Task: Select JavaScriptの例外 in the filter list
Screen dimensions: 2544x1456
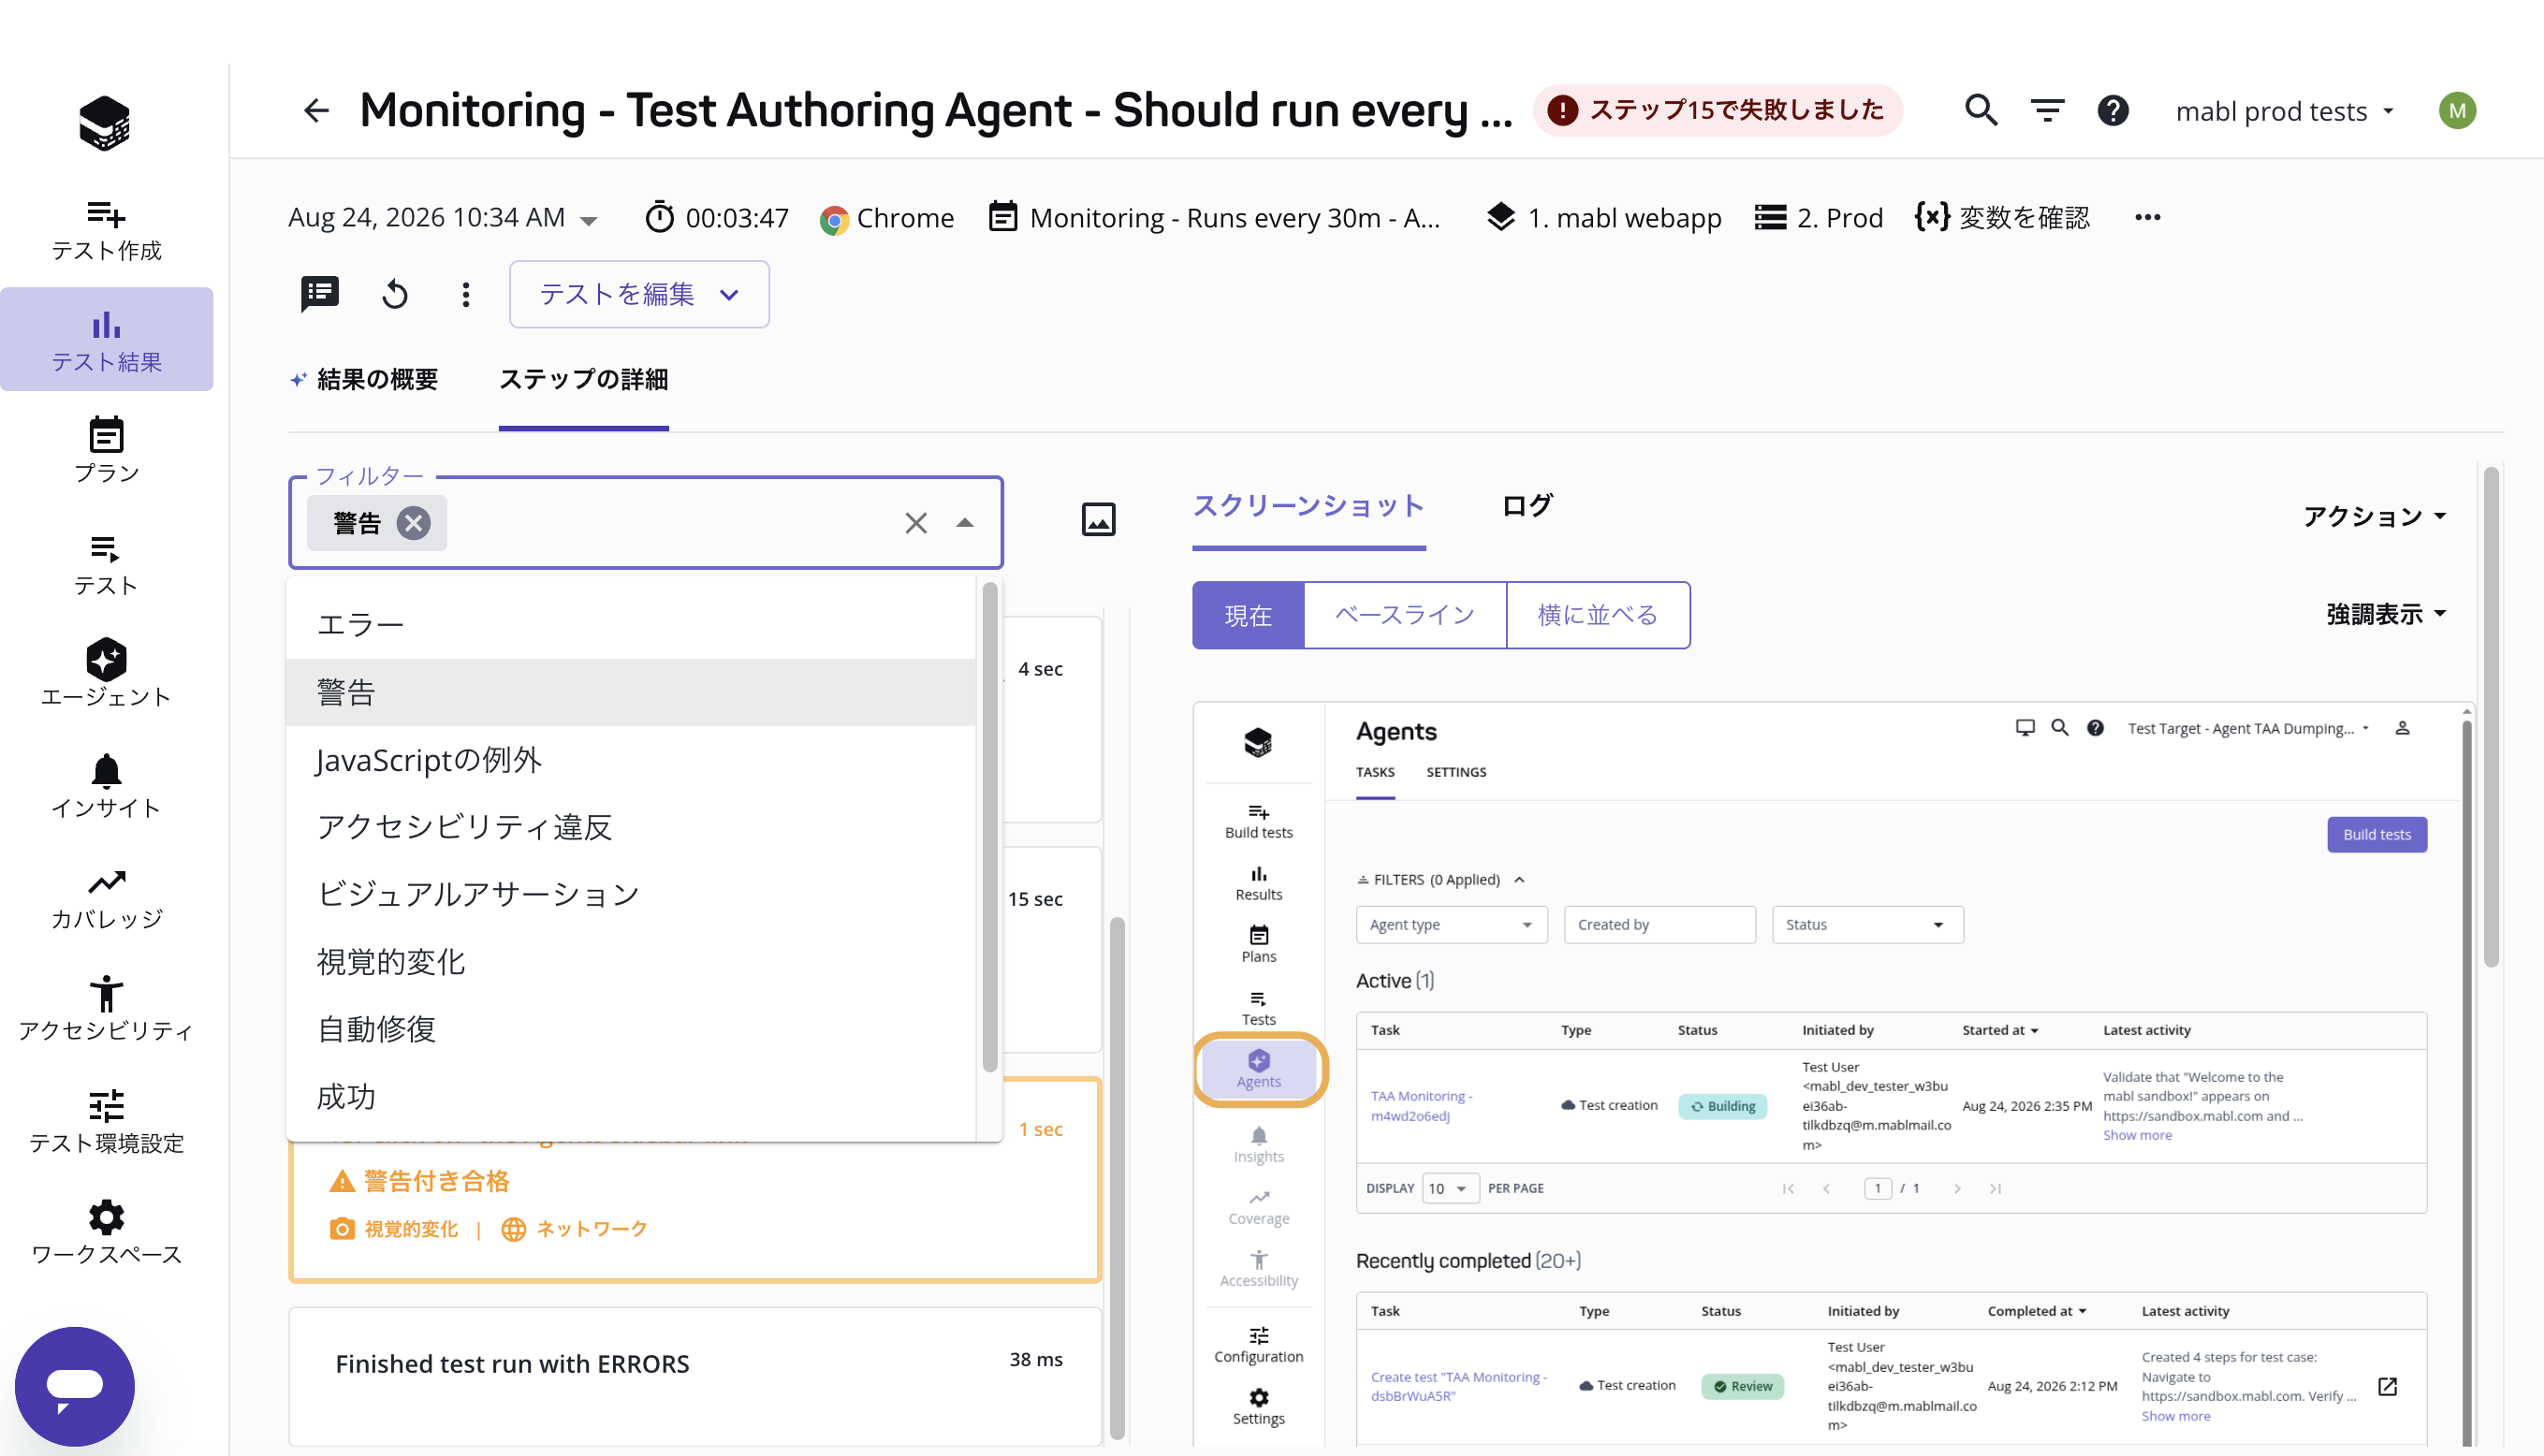Action: (631, 760)
